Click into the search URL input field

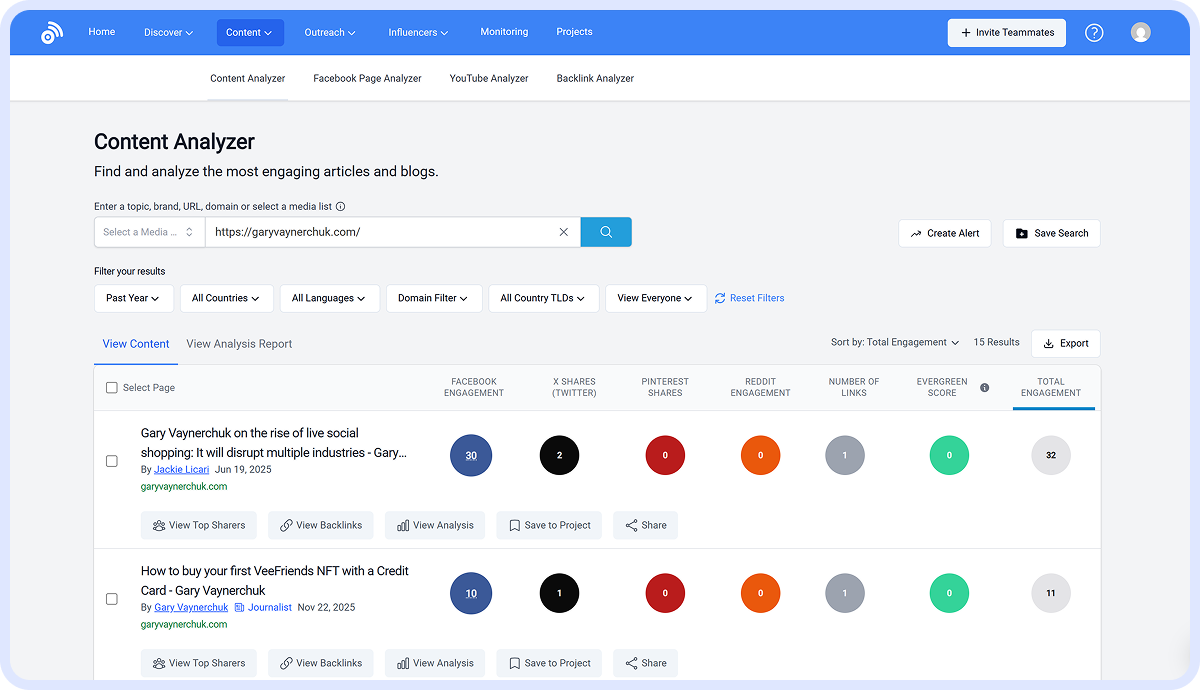click(380, 232)
